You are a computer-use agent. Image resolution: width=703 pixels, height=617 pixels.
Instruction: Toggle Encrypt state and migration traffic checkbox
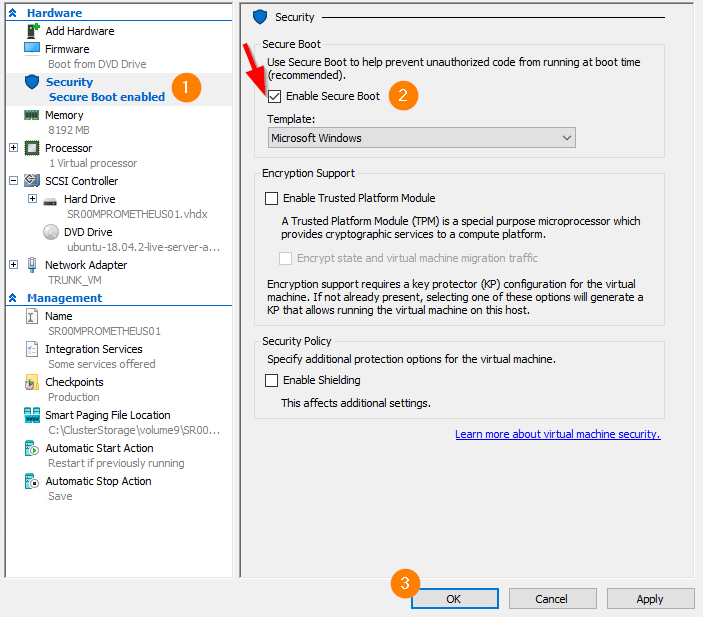point(286,258)
